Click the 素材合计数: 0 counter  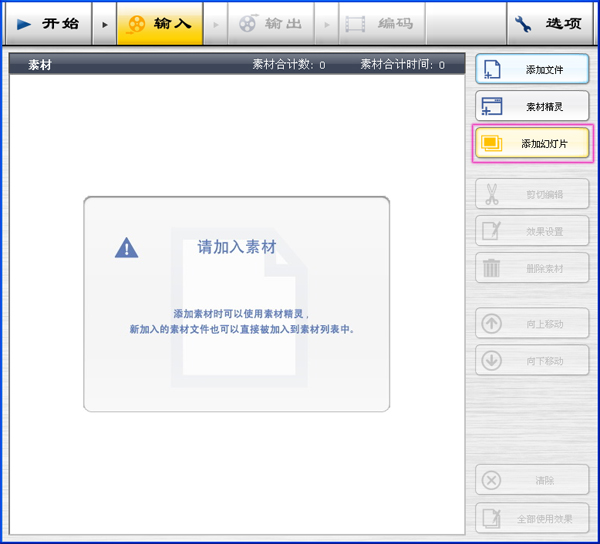coord(289,65)
